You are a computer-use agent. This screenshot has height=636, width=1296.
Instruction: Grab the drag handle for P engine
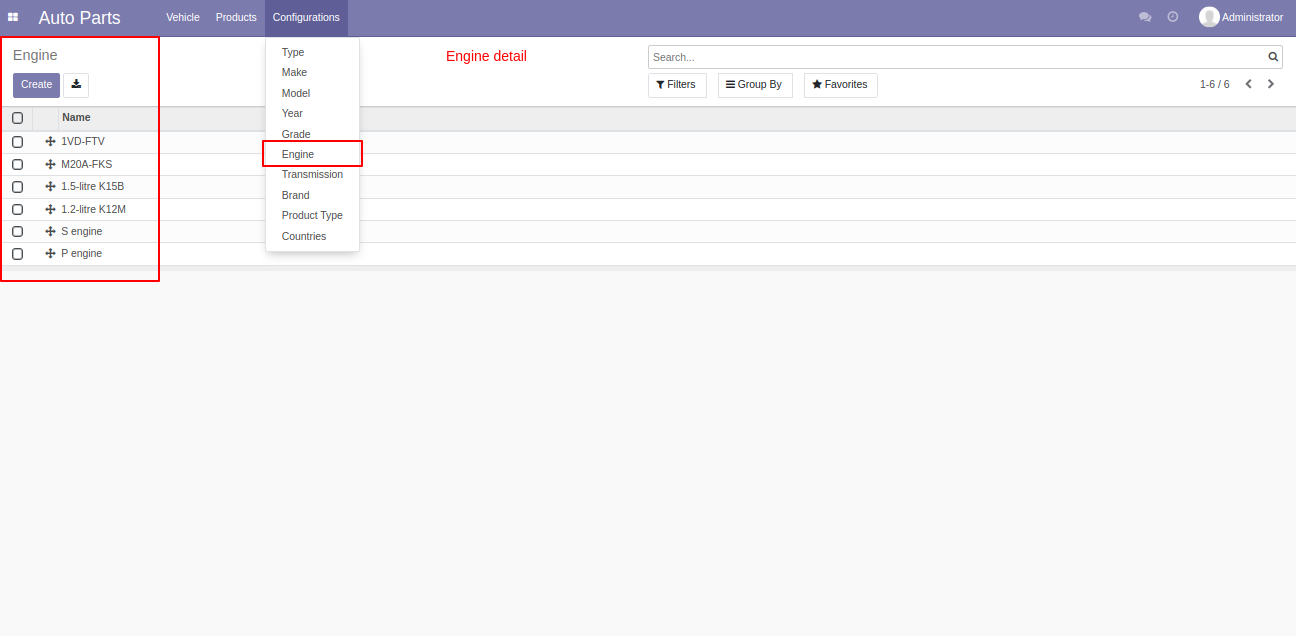pyautogui.click(x=50, y=254)
